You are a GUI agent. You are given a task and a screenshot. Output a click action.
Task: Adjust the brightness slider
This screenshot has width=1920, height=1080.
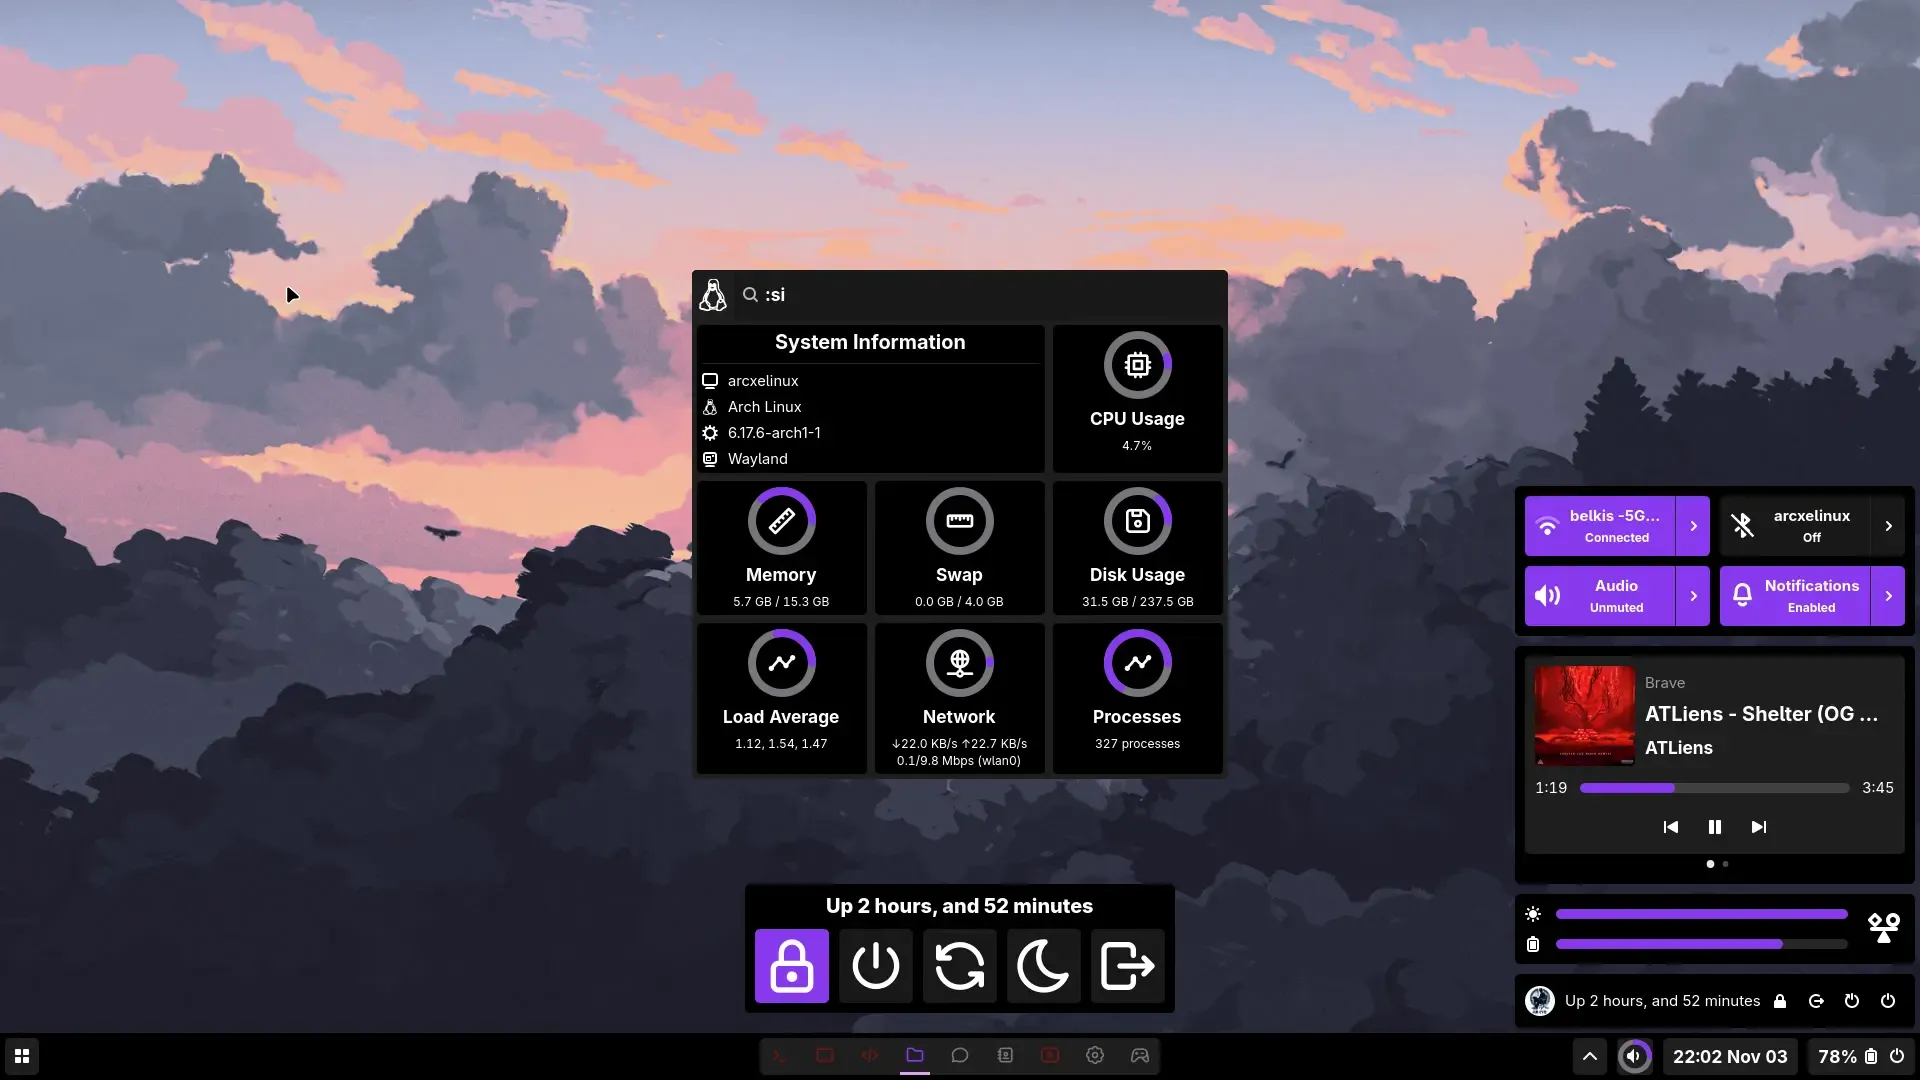coord(1700,913)
